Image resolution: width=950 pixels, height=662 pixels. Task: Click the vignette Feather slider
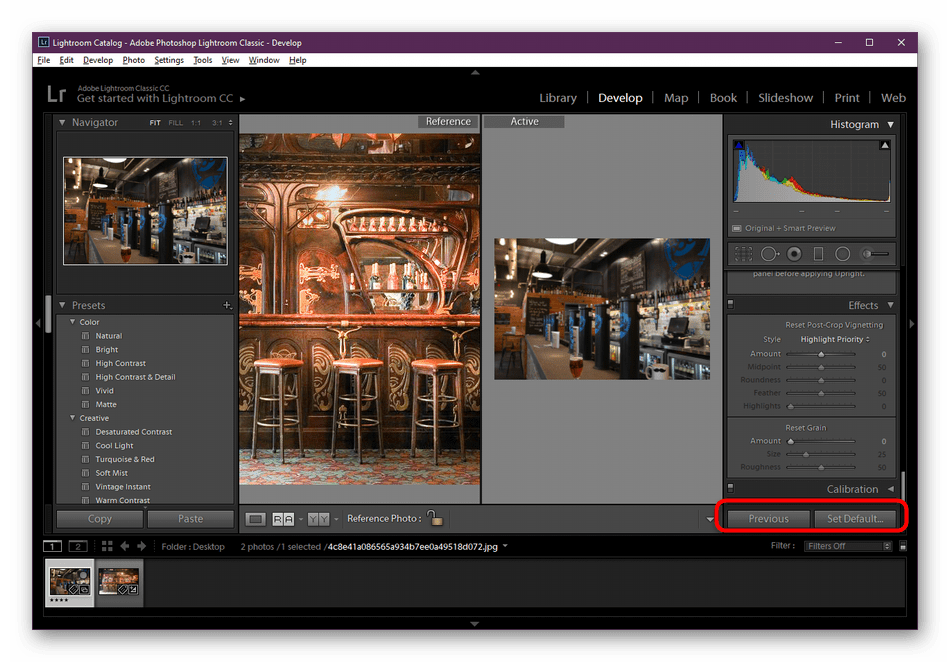pyautogui.click(x=821, y=394)
